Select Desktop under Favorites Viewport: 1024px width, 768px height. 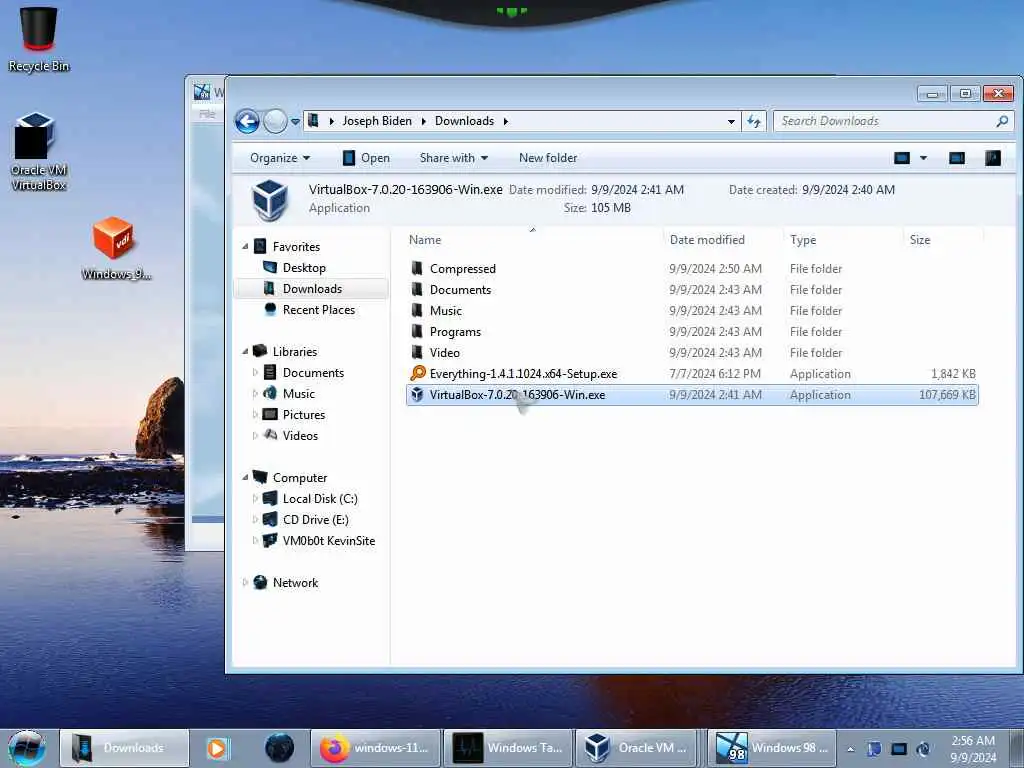pyautogui.click(x=304, y=268)
